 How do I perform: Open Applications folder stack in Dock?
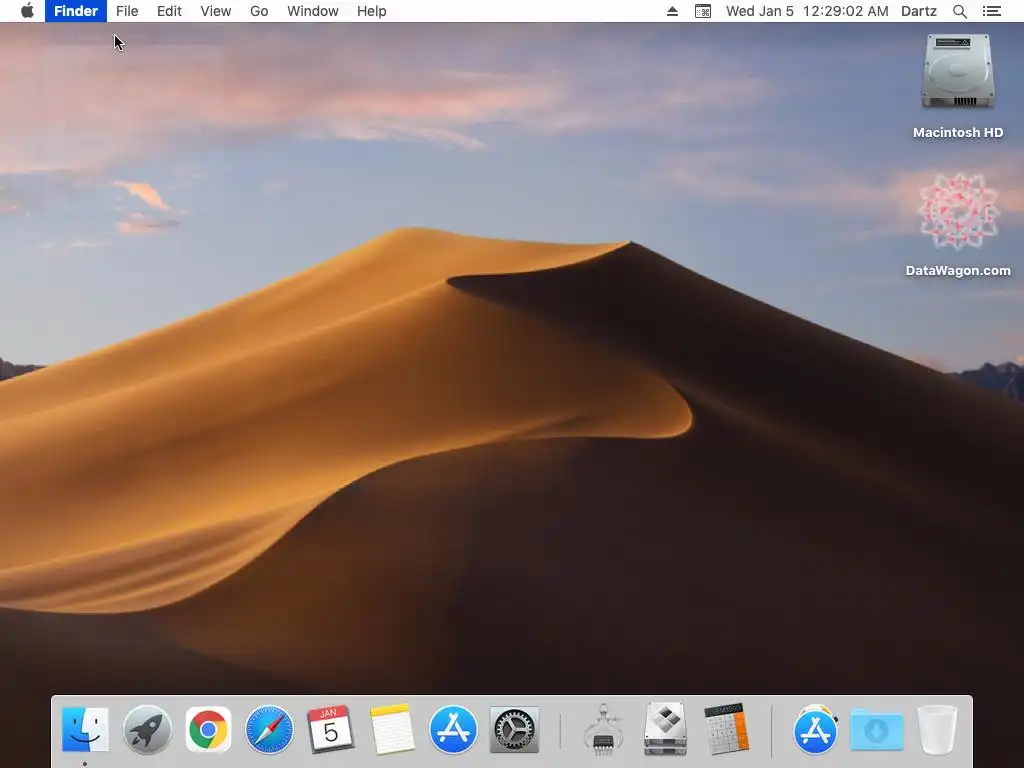click(815, 729)
